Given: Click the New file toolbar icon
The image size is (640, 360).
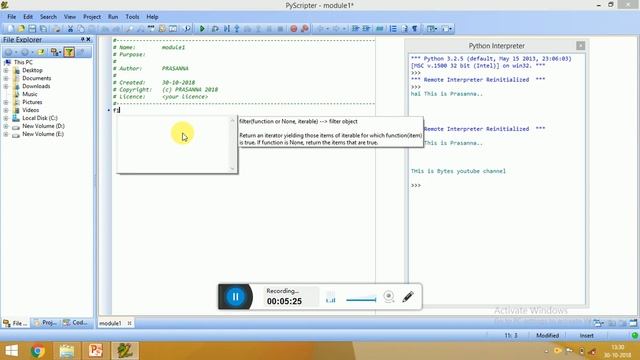Looking at the screenshot, I should click(x=10, y=29).
